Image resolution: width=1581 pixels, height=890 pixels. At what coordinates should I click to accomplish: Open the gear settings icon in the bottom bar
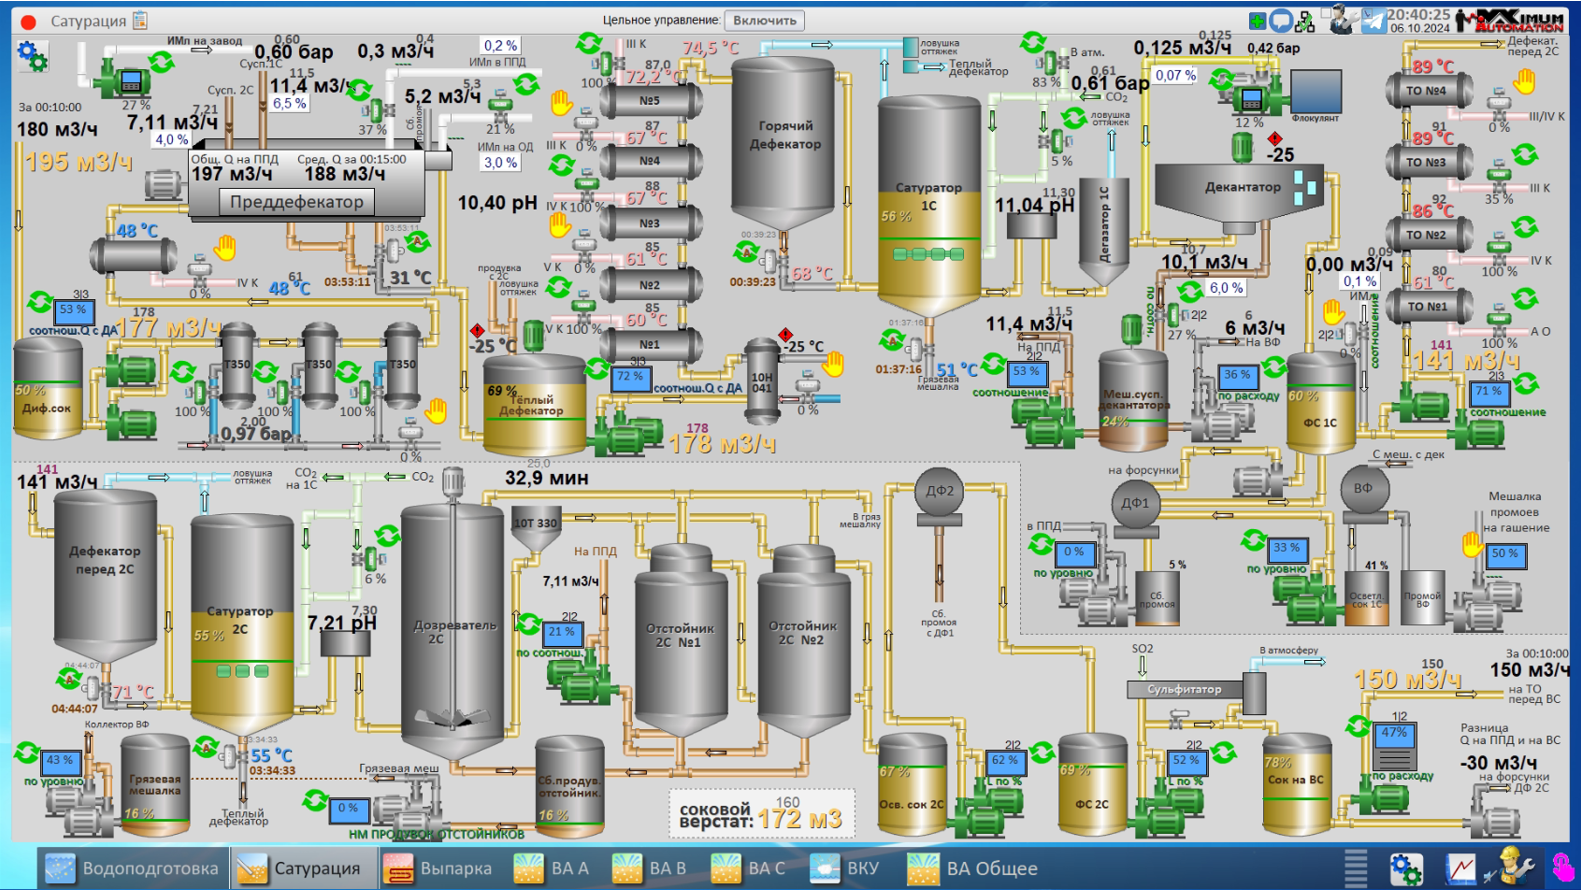1406,868
